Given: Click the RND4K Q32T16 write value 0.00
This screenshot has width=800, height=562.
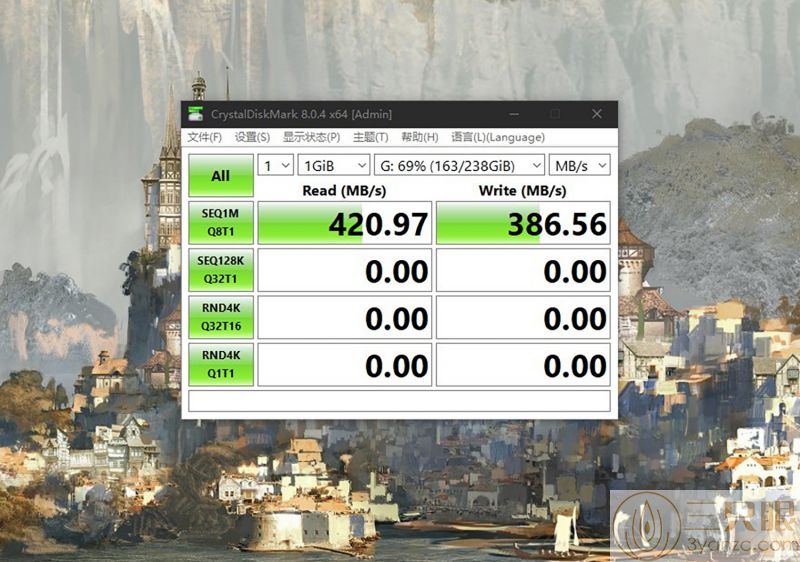Looking at the screenshot, I should (523, 318).
